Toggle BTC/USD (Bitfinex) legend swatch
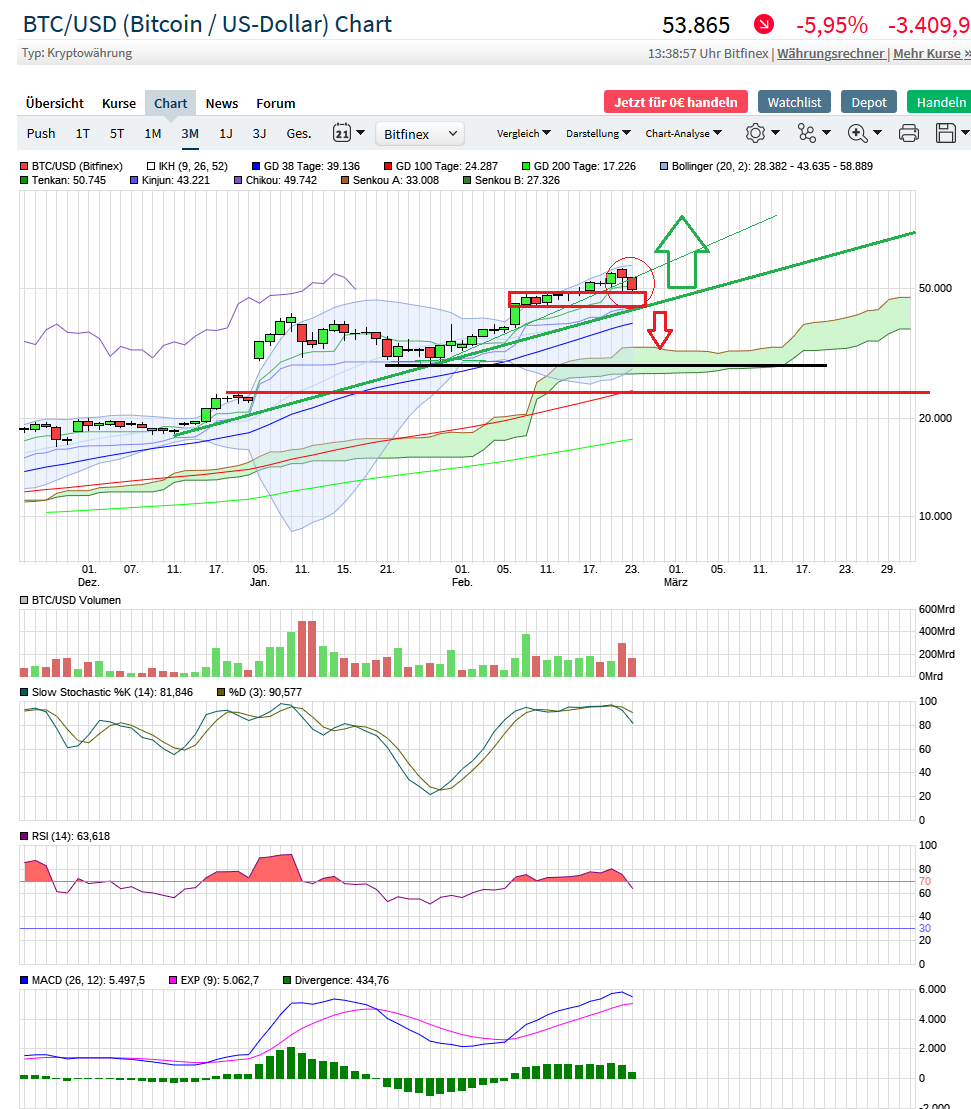Screen dimensions: 971x1109 24,166
